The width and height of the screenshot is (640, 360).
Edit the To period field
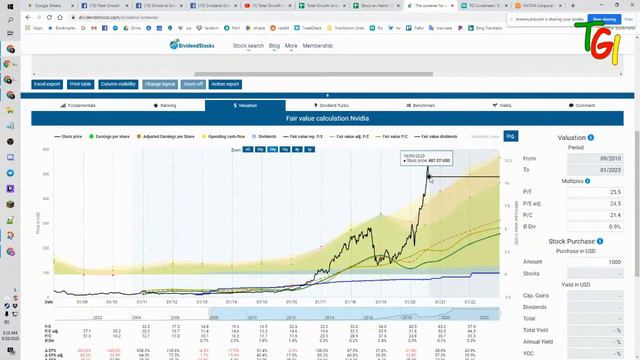(595, 170)
